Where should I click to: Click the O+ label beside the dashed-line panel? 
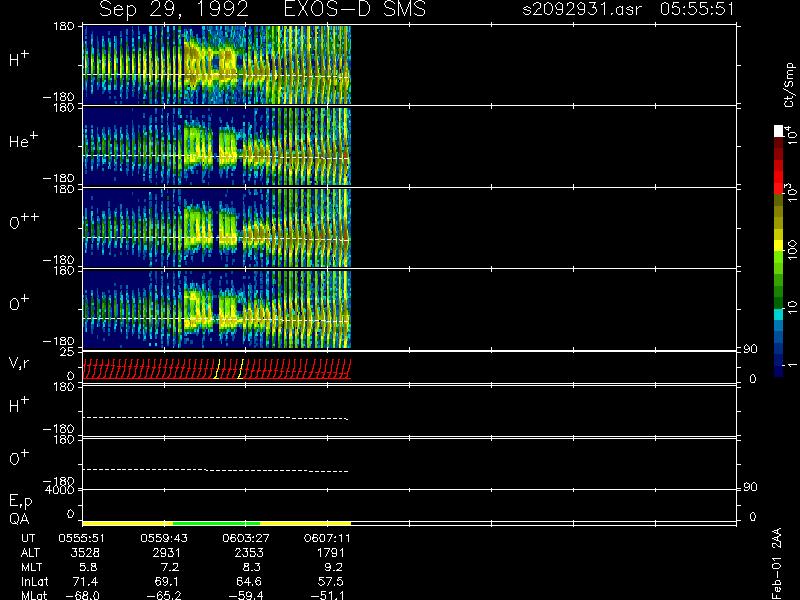(x=19, y=458)
